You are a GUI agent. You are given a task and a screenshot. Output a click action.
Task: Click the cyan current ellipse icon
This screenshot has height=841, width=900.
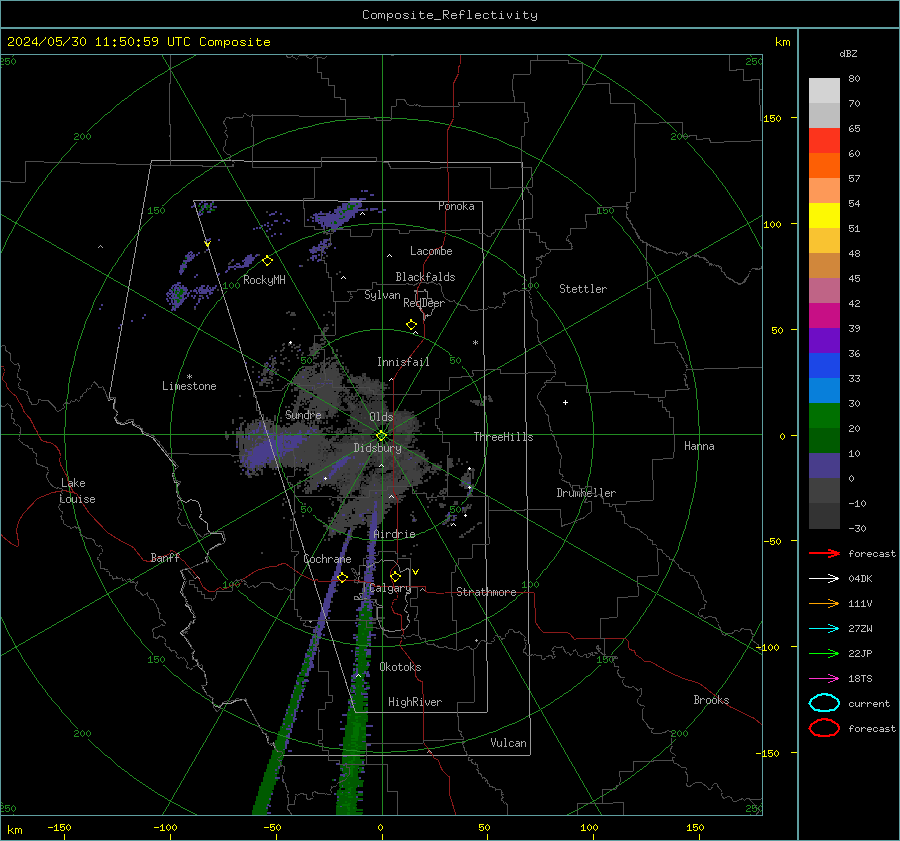pyautogui.click(x=824, y=703)
